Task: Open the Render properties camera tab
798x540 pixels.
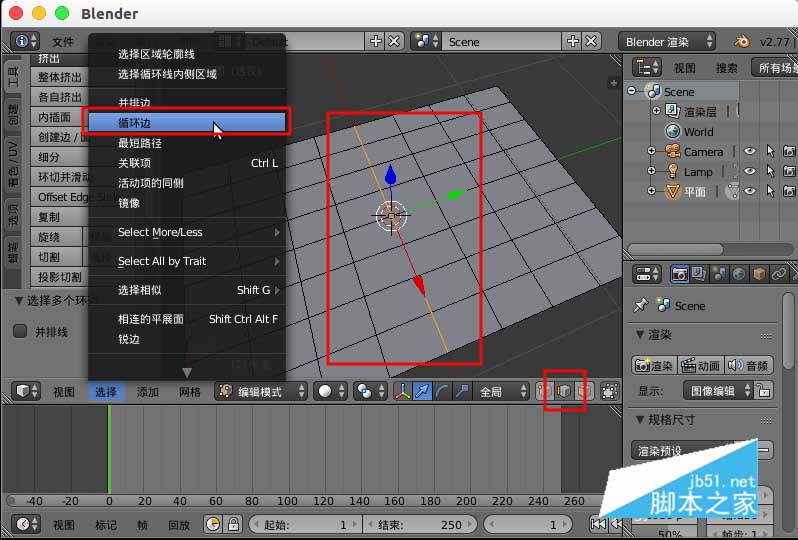Action: [x=679, y=274]
